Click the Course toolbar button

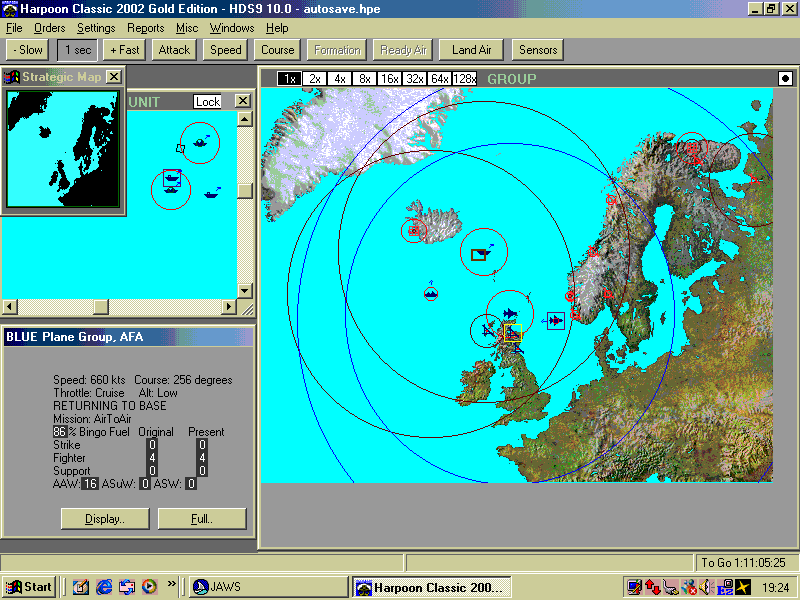278,50
